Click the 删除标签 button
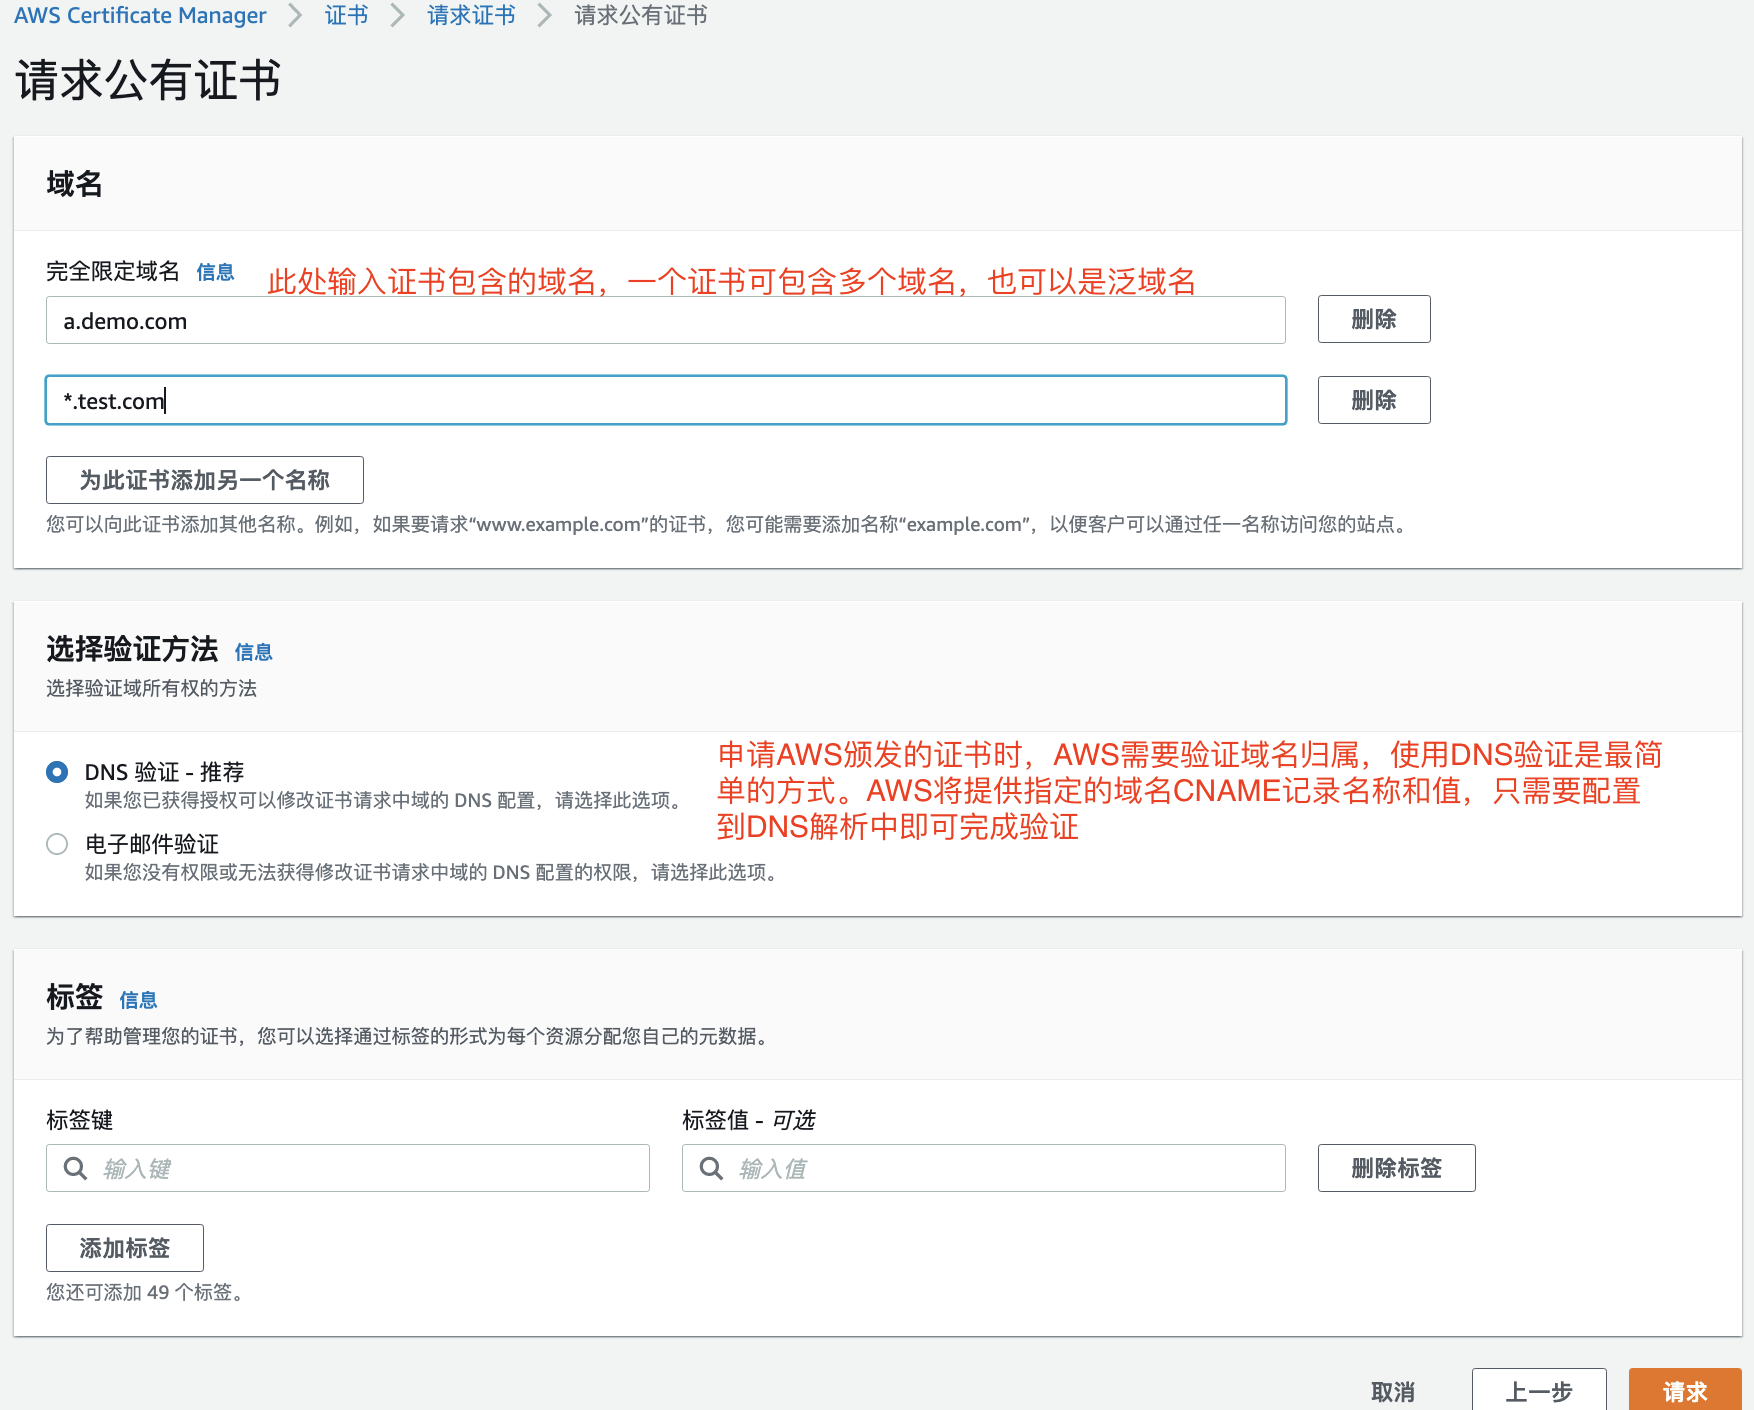The height and width of the screenshot is (1410, 1754). pos(1396,1167)
